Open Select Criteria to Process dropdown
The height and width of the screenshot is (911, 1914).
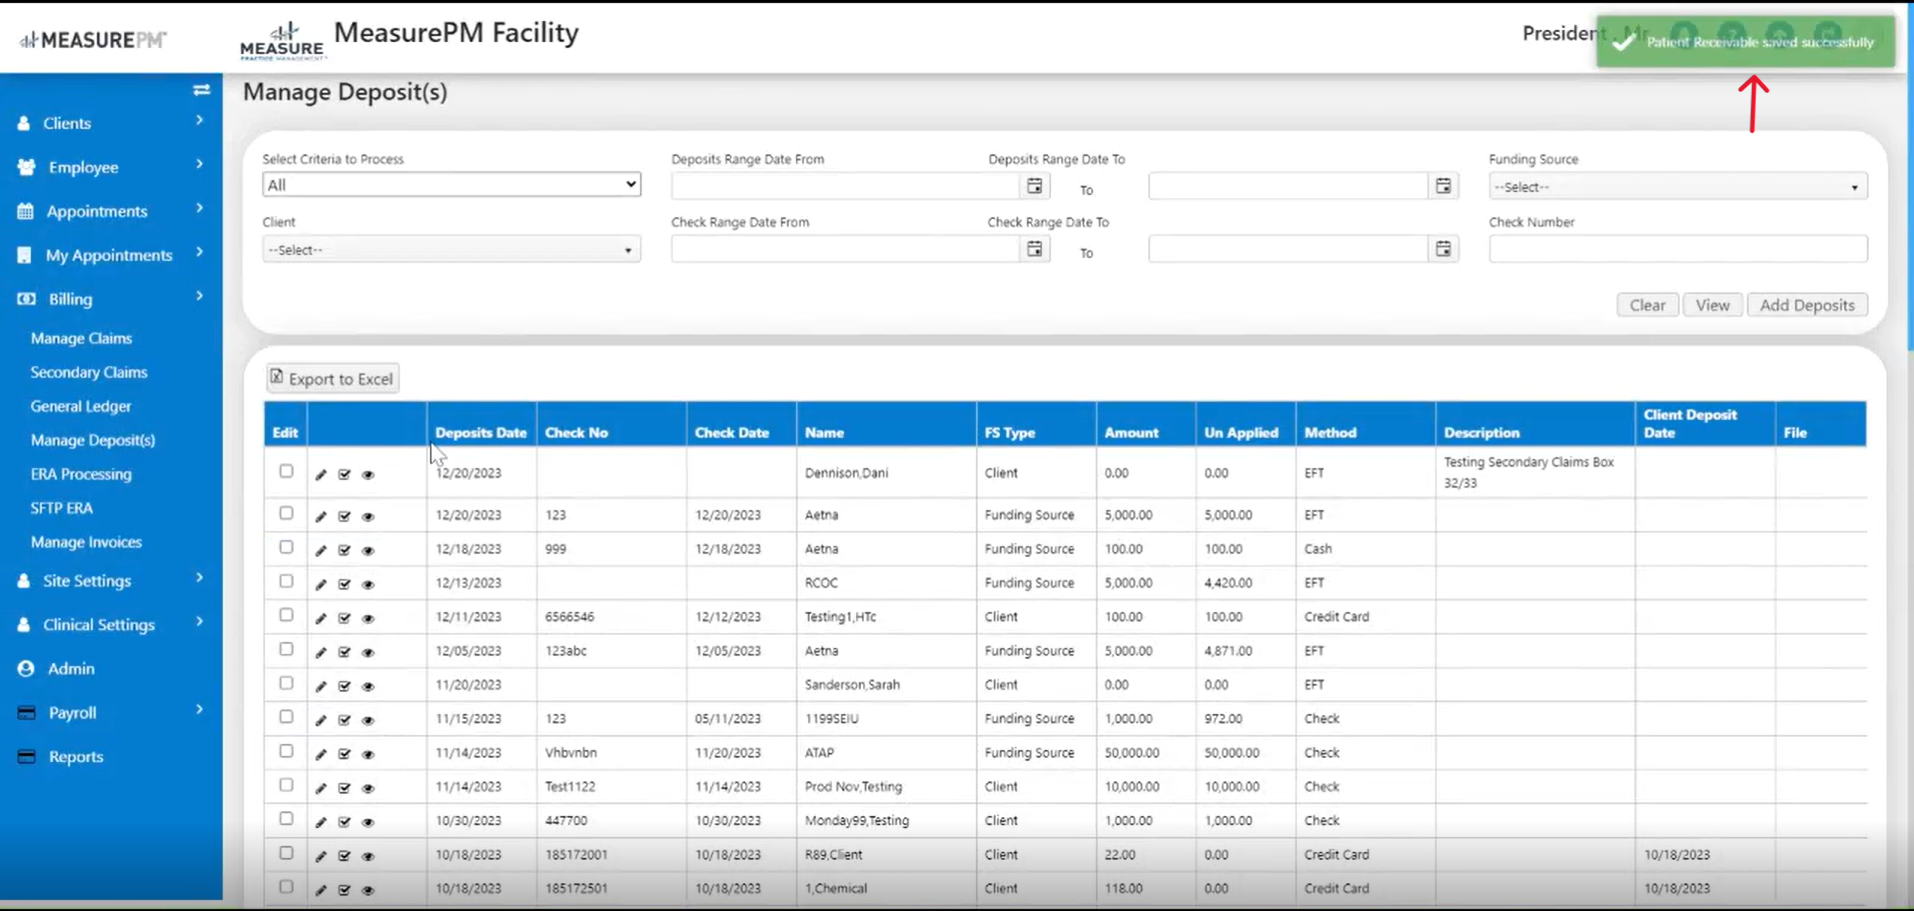[x=451, y=185]
